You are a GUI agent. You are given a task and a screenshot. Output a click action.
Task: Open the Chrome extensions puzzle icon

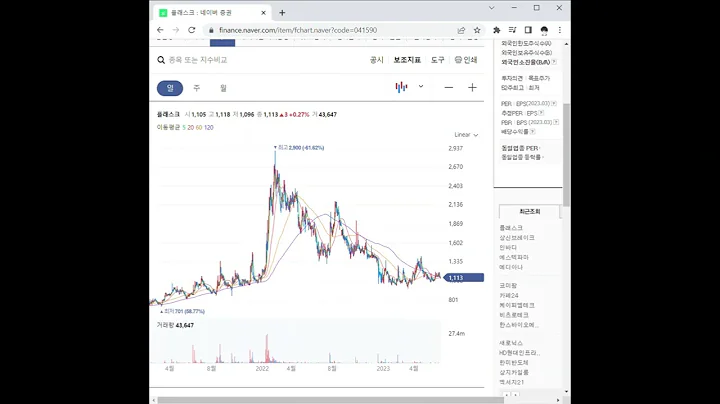496,30
